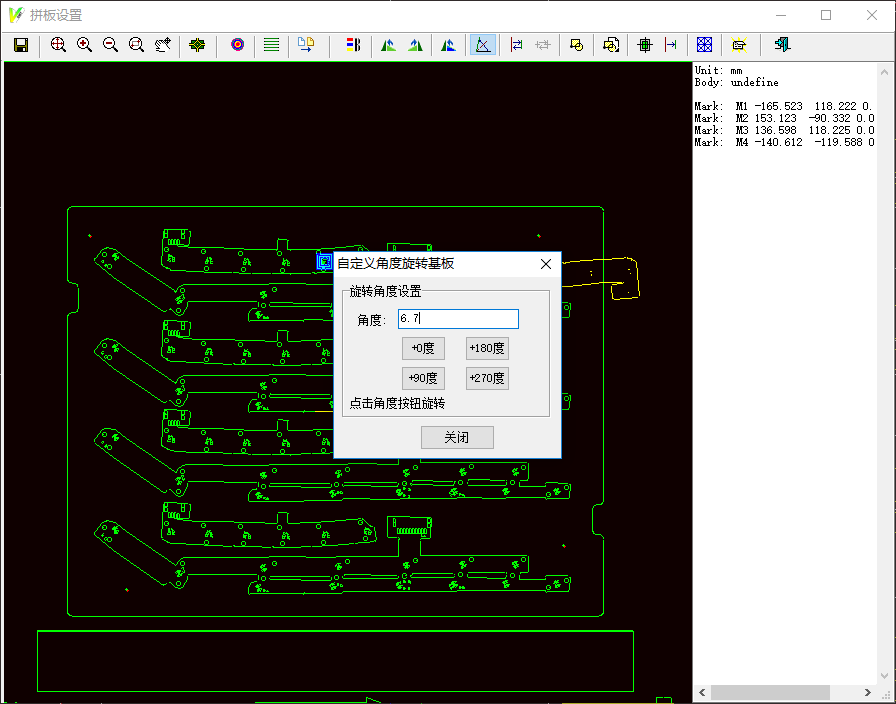Select the pan hand tool icon
Image resolution: width=896 pixels, height=704 pixels.
tap(163, 45)
